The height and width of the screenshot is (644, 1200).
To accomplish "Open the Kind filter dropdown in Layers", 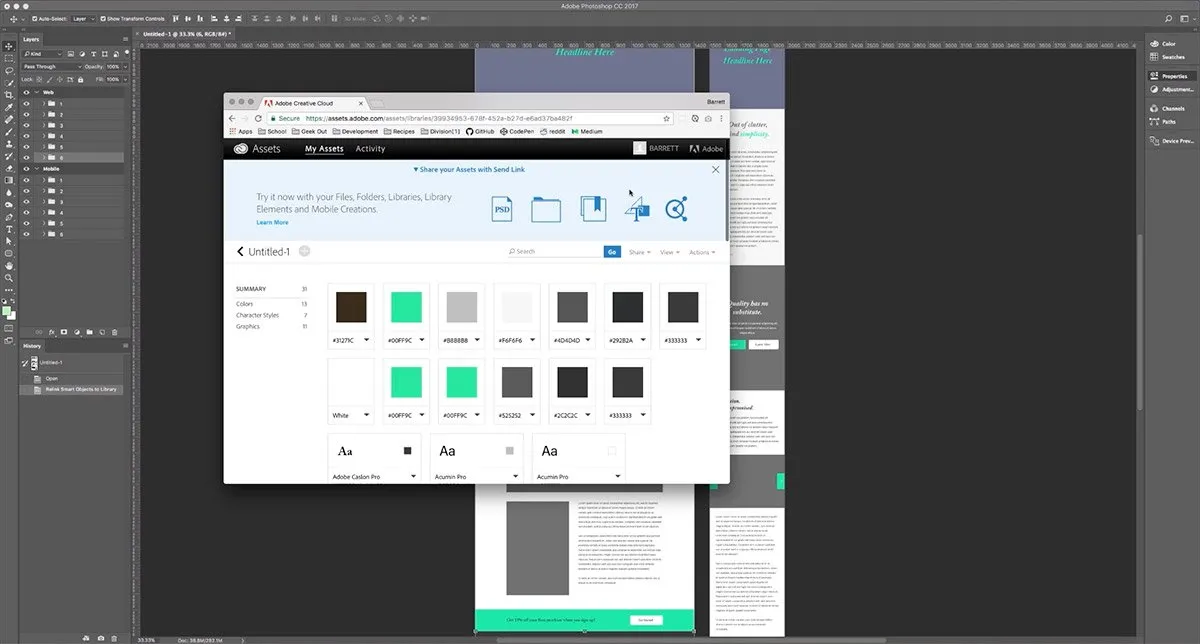I will 43,53.
